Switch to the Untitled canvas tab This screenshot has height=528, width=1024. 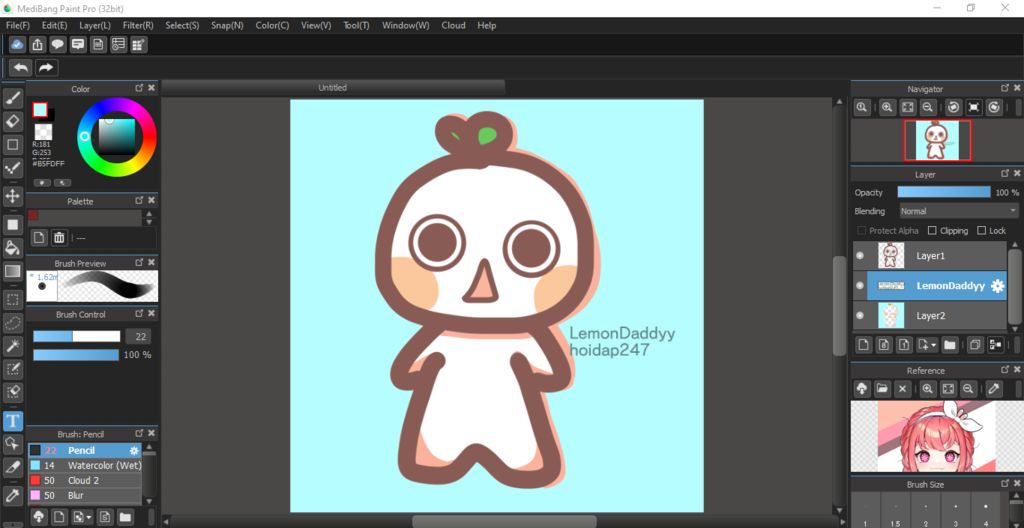pyautogui.click(x=333, y=88)
